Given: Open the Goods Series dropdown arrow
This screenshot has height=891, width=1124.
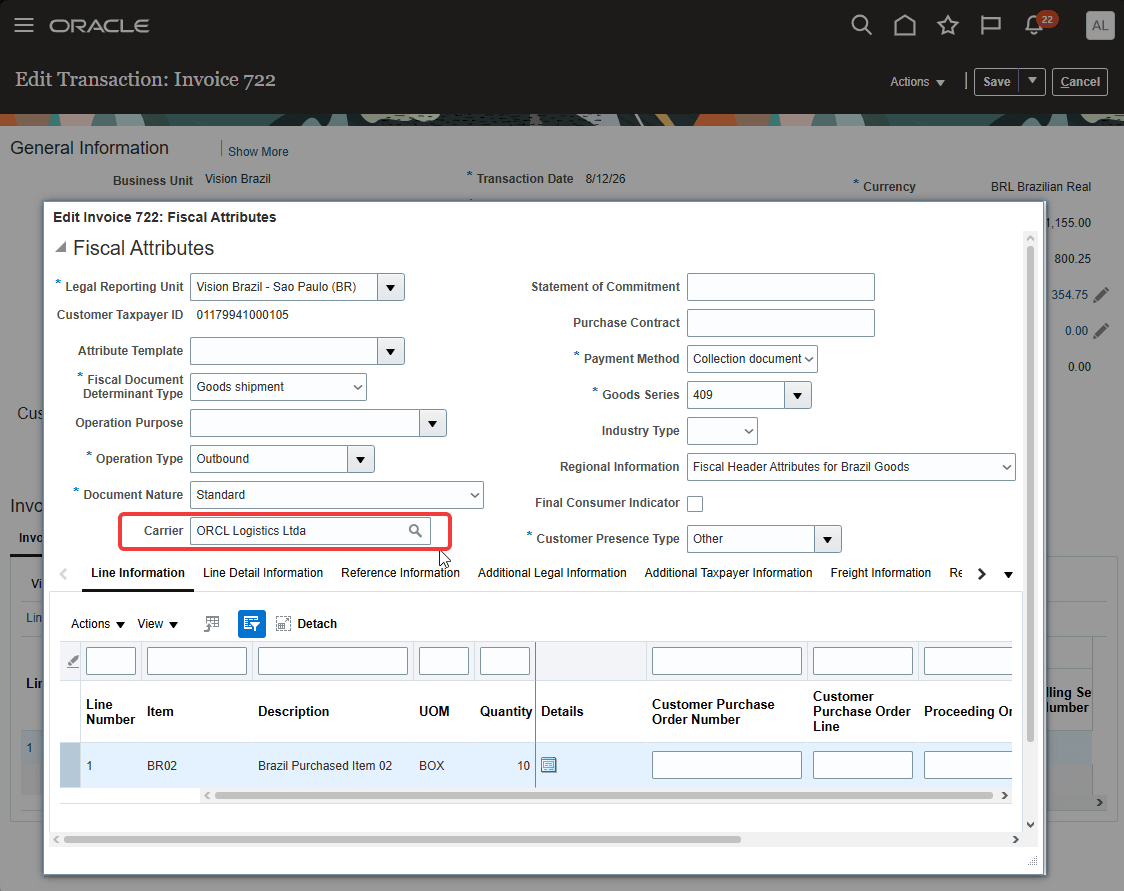Looking at the screenshot, I should click(798, 395).
